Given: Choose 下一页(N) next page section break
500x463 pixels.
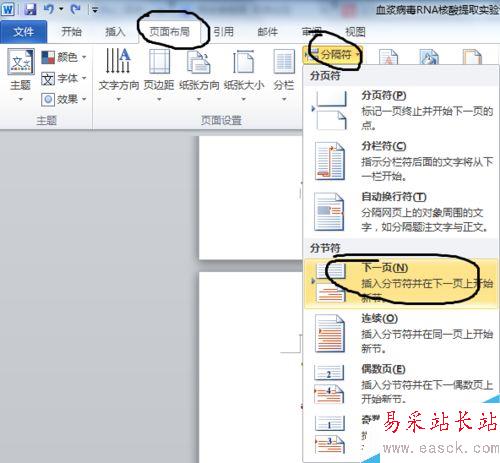Looking at the screenshot, I should [401, 283].
